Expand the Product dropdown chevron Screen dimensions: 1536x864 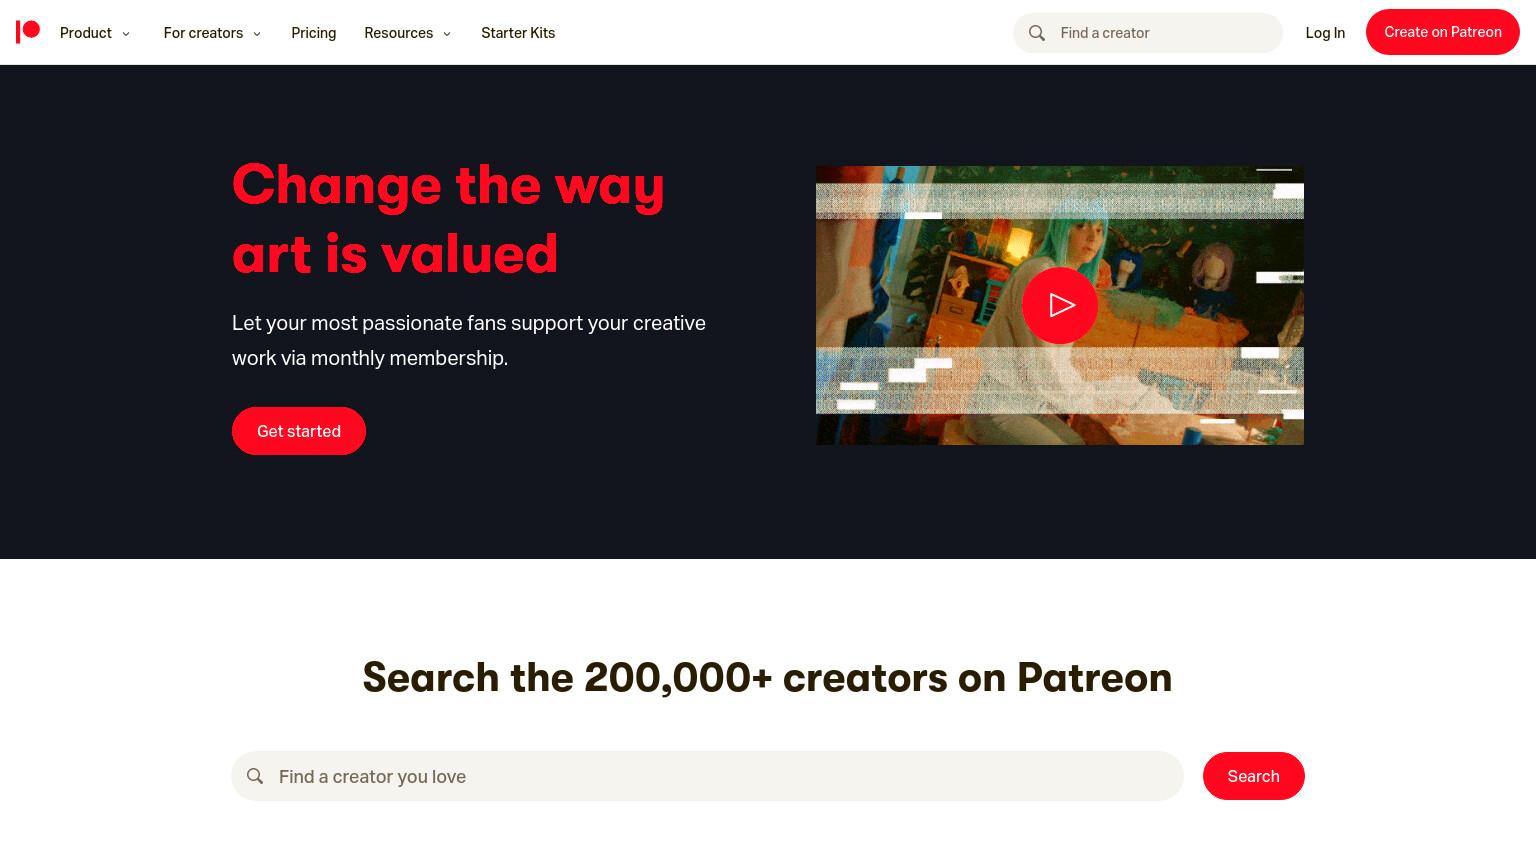tap(126, 34)
